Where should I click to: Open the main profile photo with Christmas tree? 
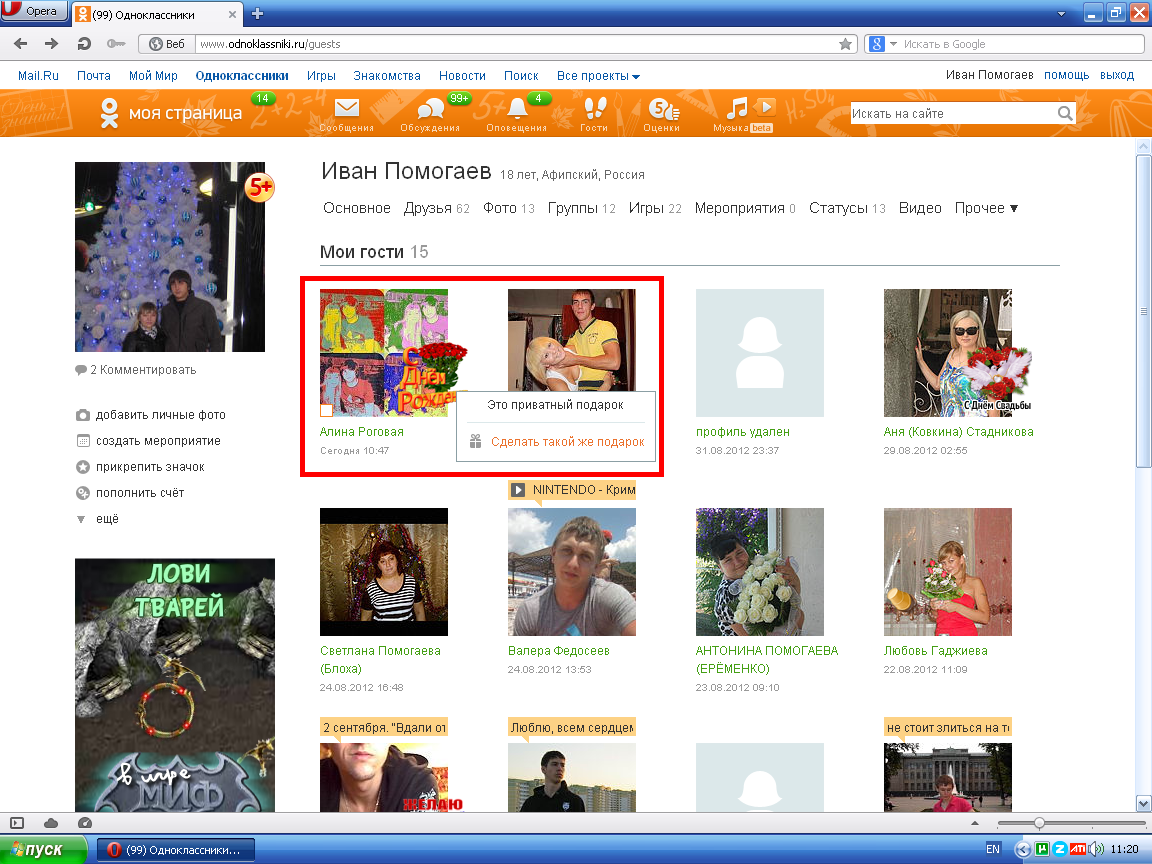pos(170,256)
